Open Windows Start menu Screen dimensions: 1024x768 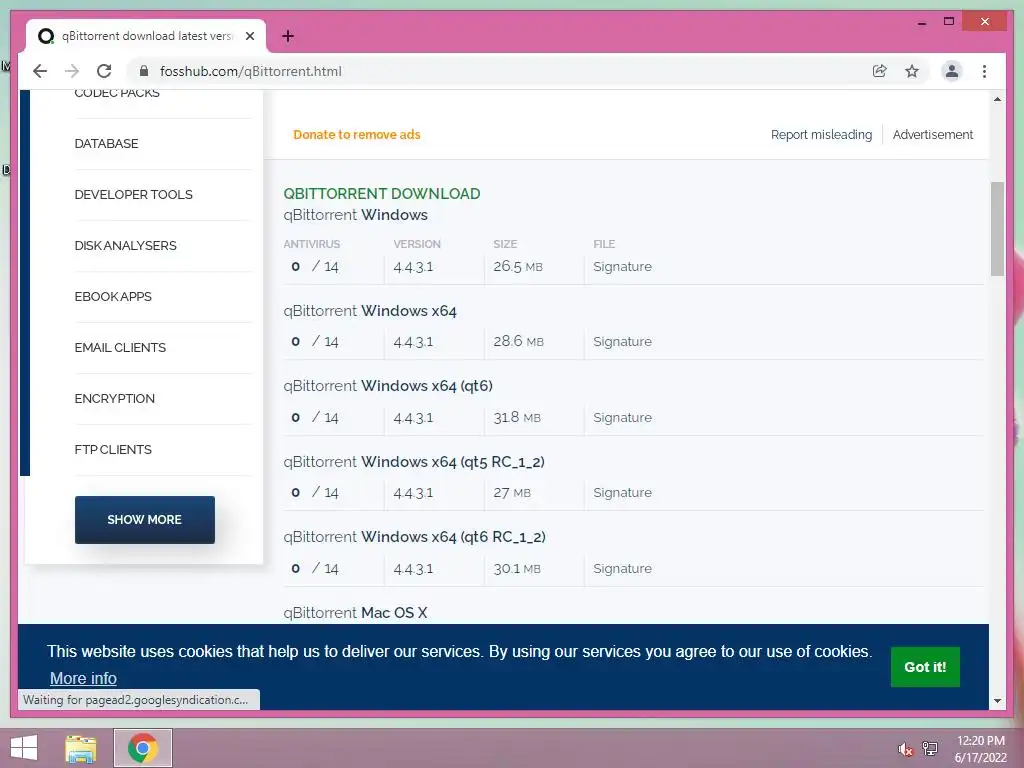pyautogui.click(x=24, y=748)
